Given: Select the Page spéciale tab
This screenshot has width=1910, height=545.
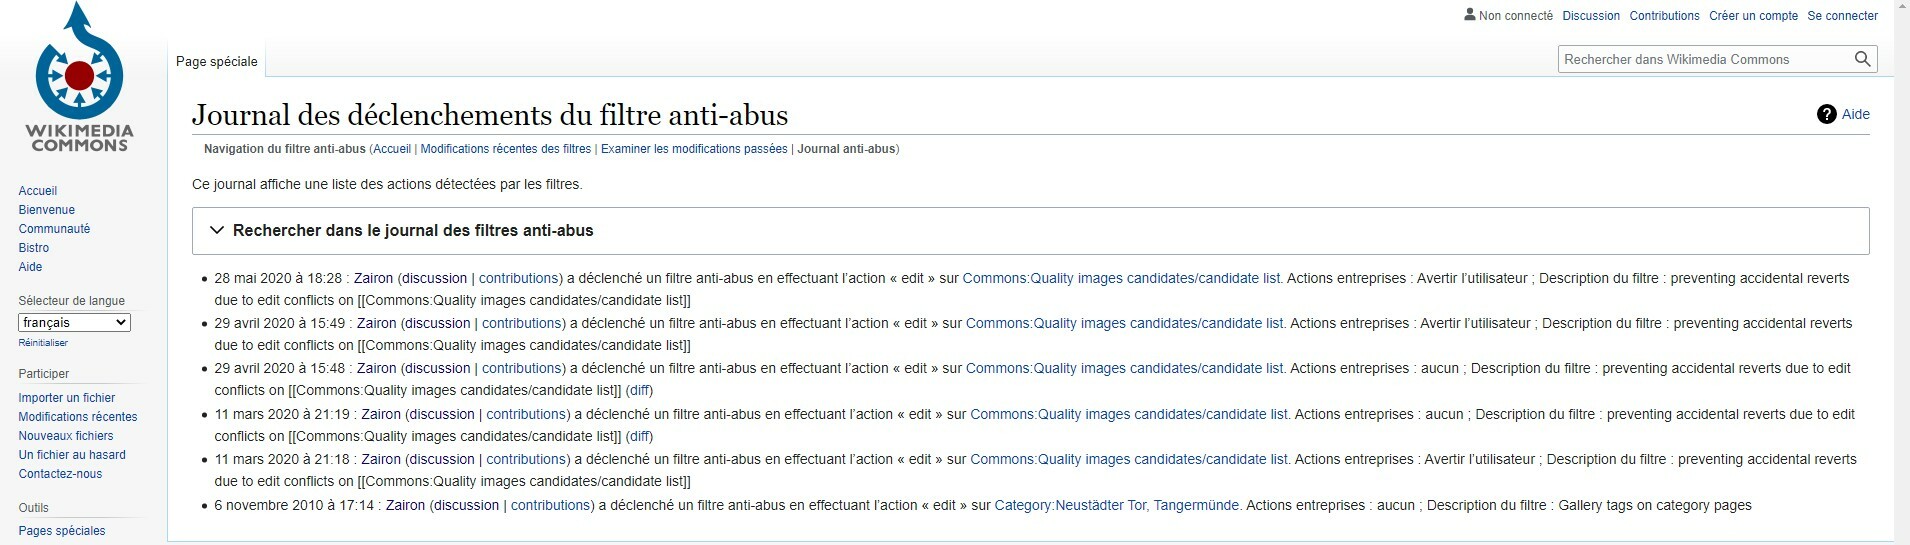Looking at the screenshot, I should point(217,61).
